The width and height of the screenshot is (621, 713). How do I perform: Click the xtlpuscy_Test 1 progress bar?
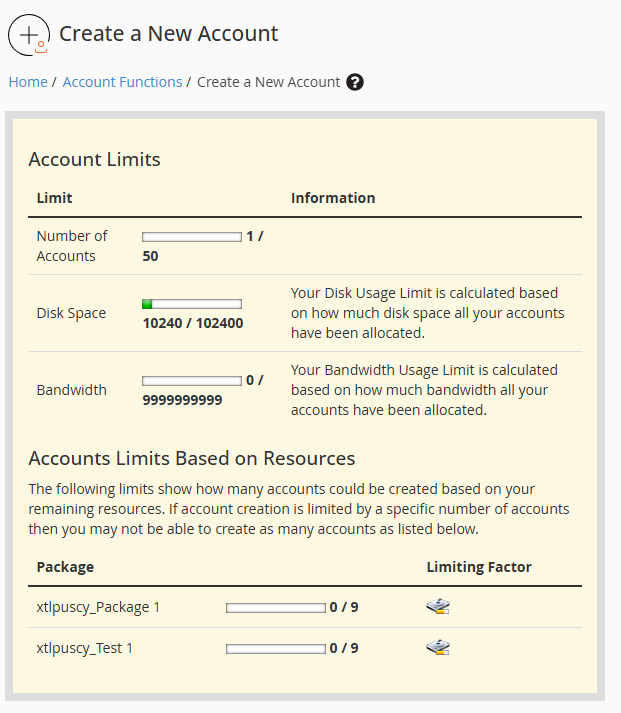coord(276,648)
